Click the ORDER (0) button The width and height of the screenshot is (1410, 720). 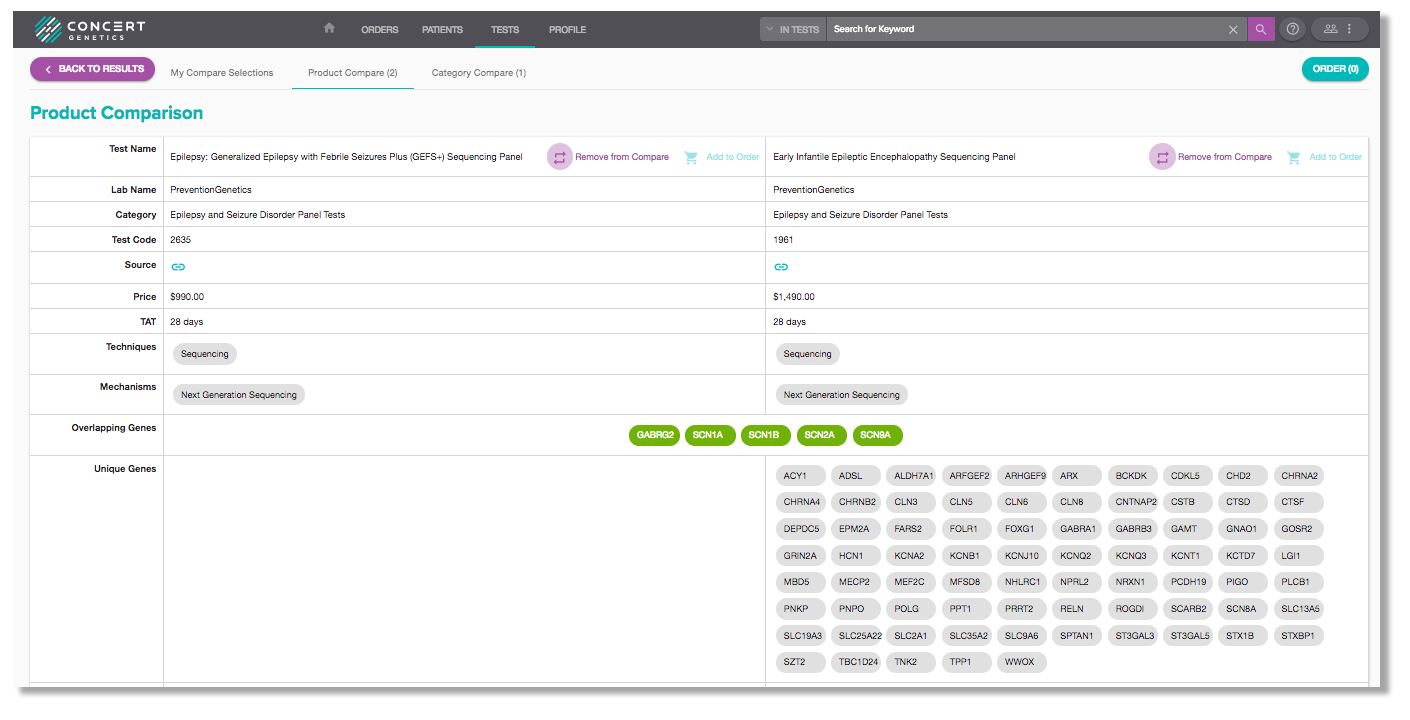[1335, 69]
